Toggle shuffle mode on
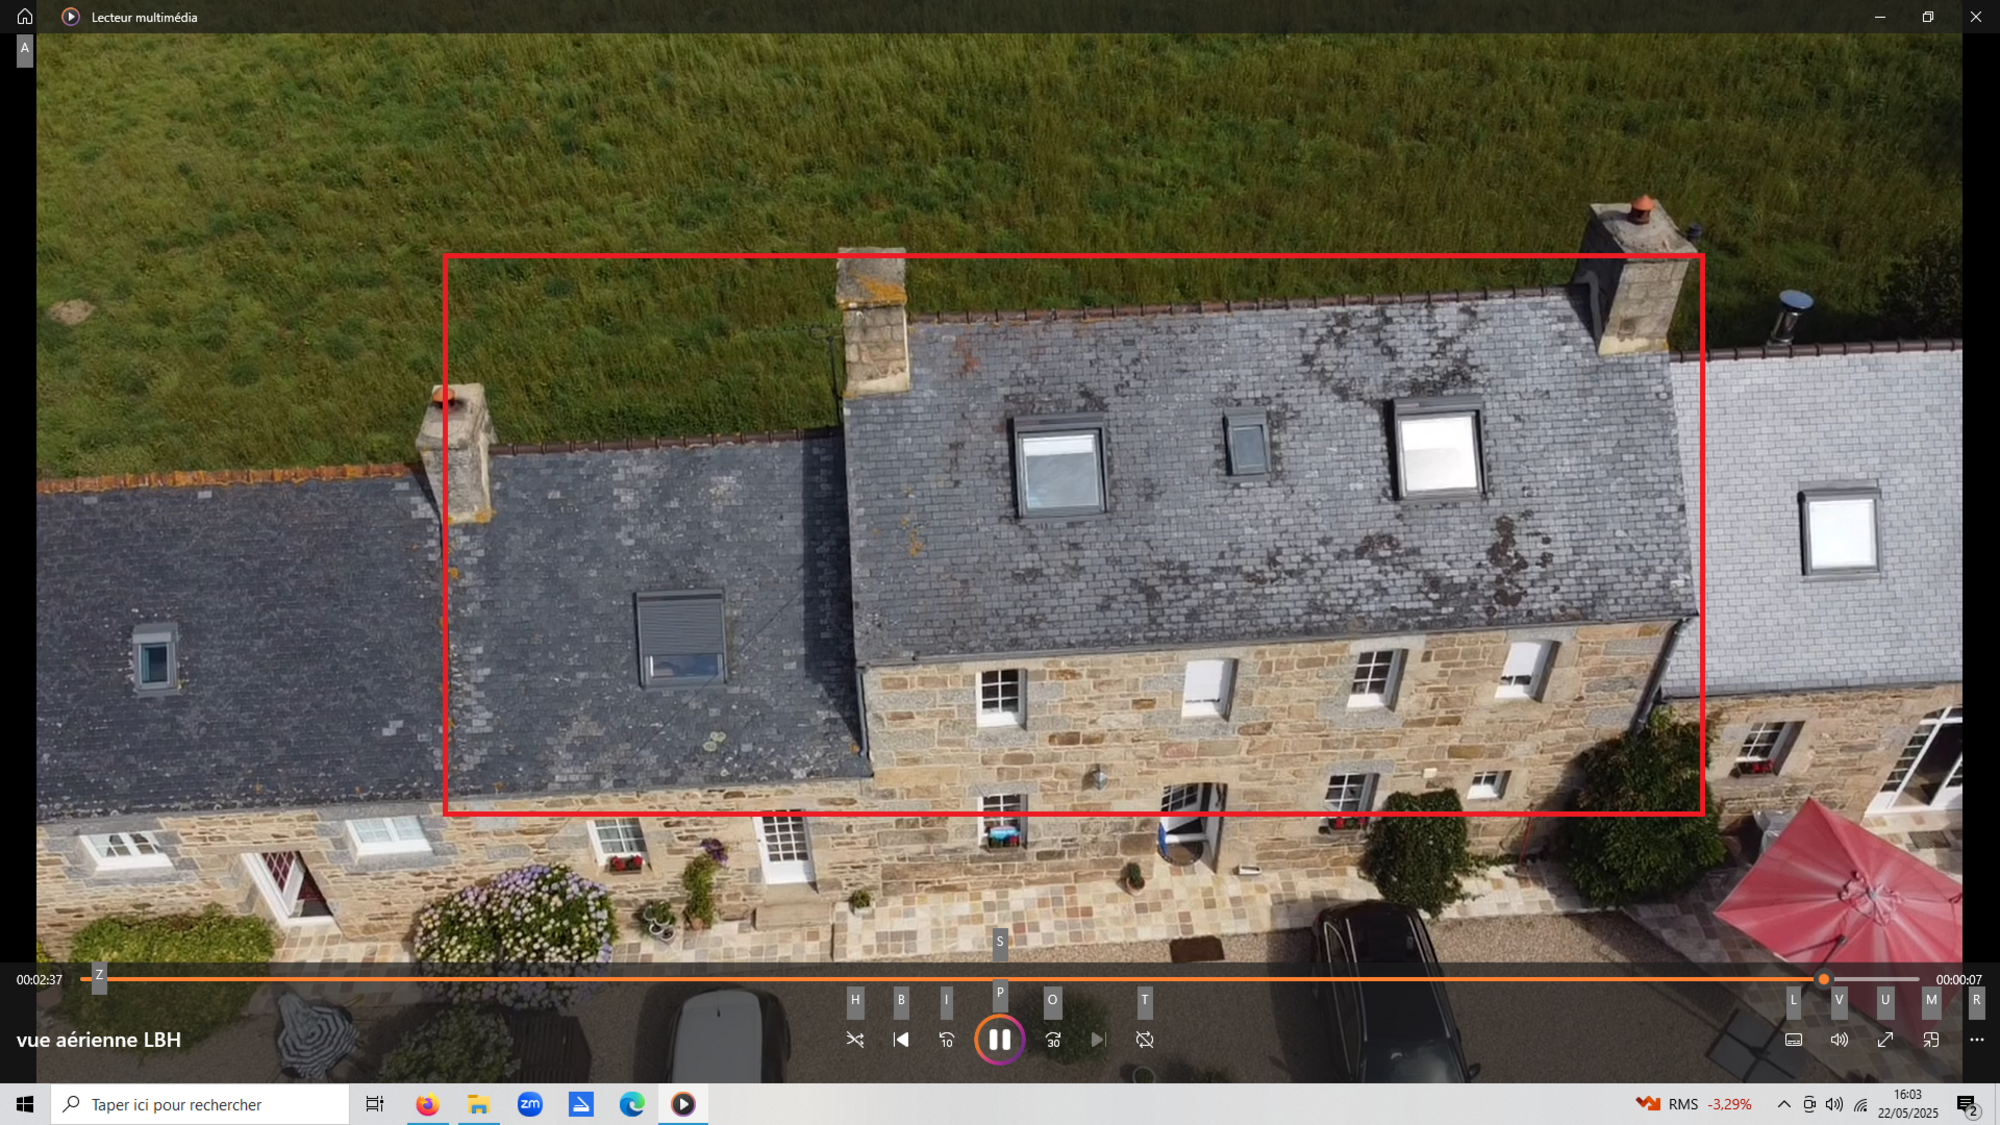The image size is (2000, 1125). pos(855,1040)
